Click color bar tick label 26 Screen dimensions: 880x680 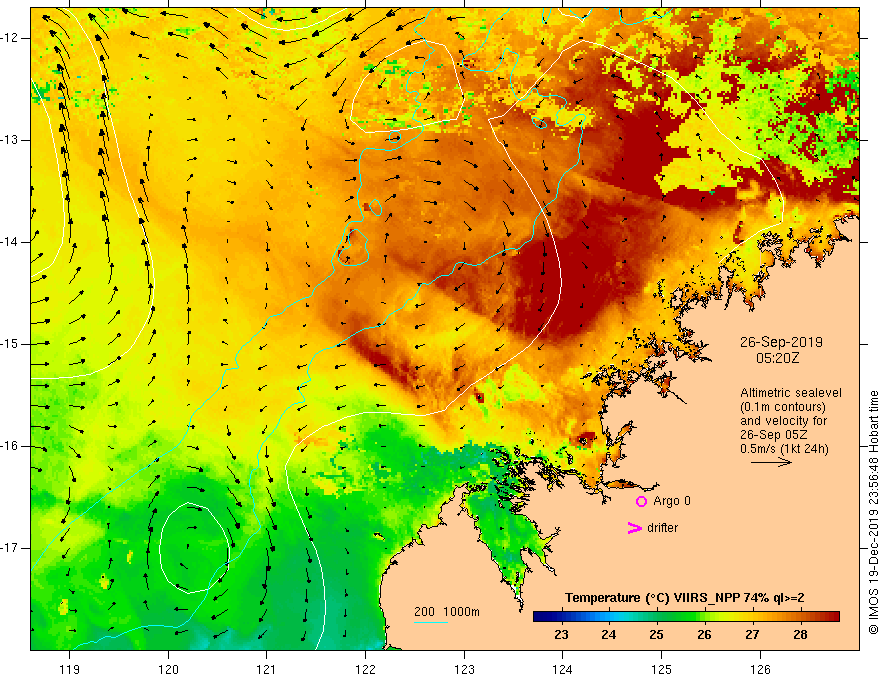[x=704, y=635]
